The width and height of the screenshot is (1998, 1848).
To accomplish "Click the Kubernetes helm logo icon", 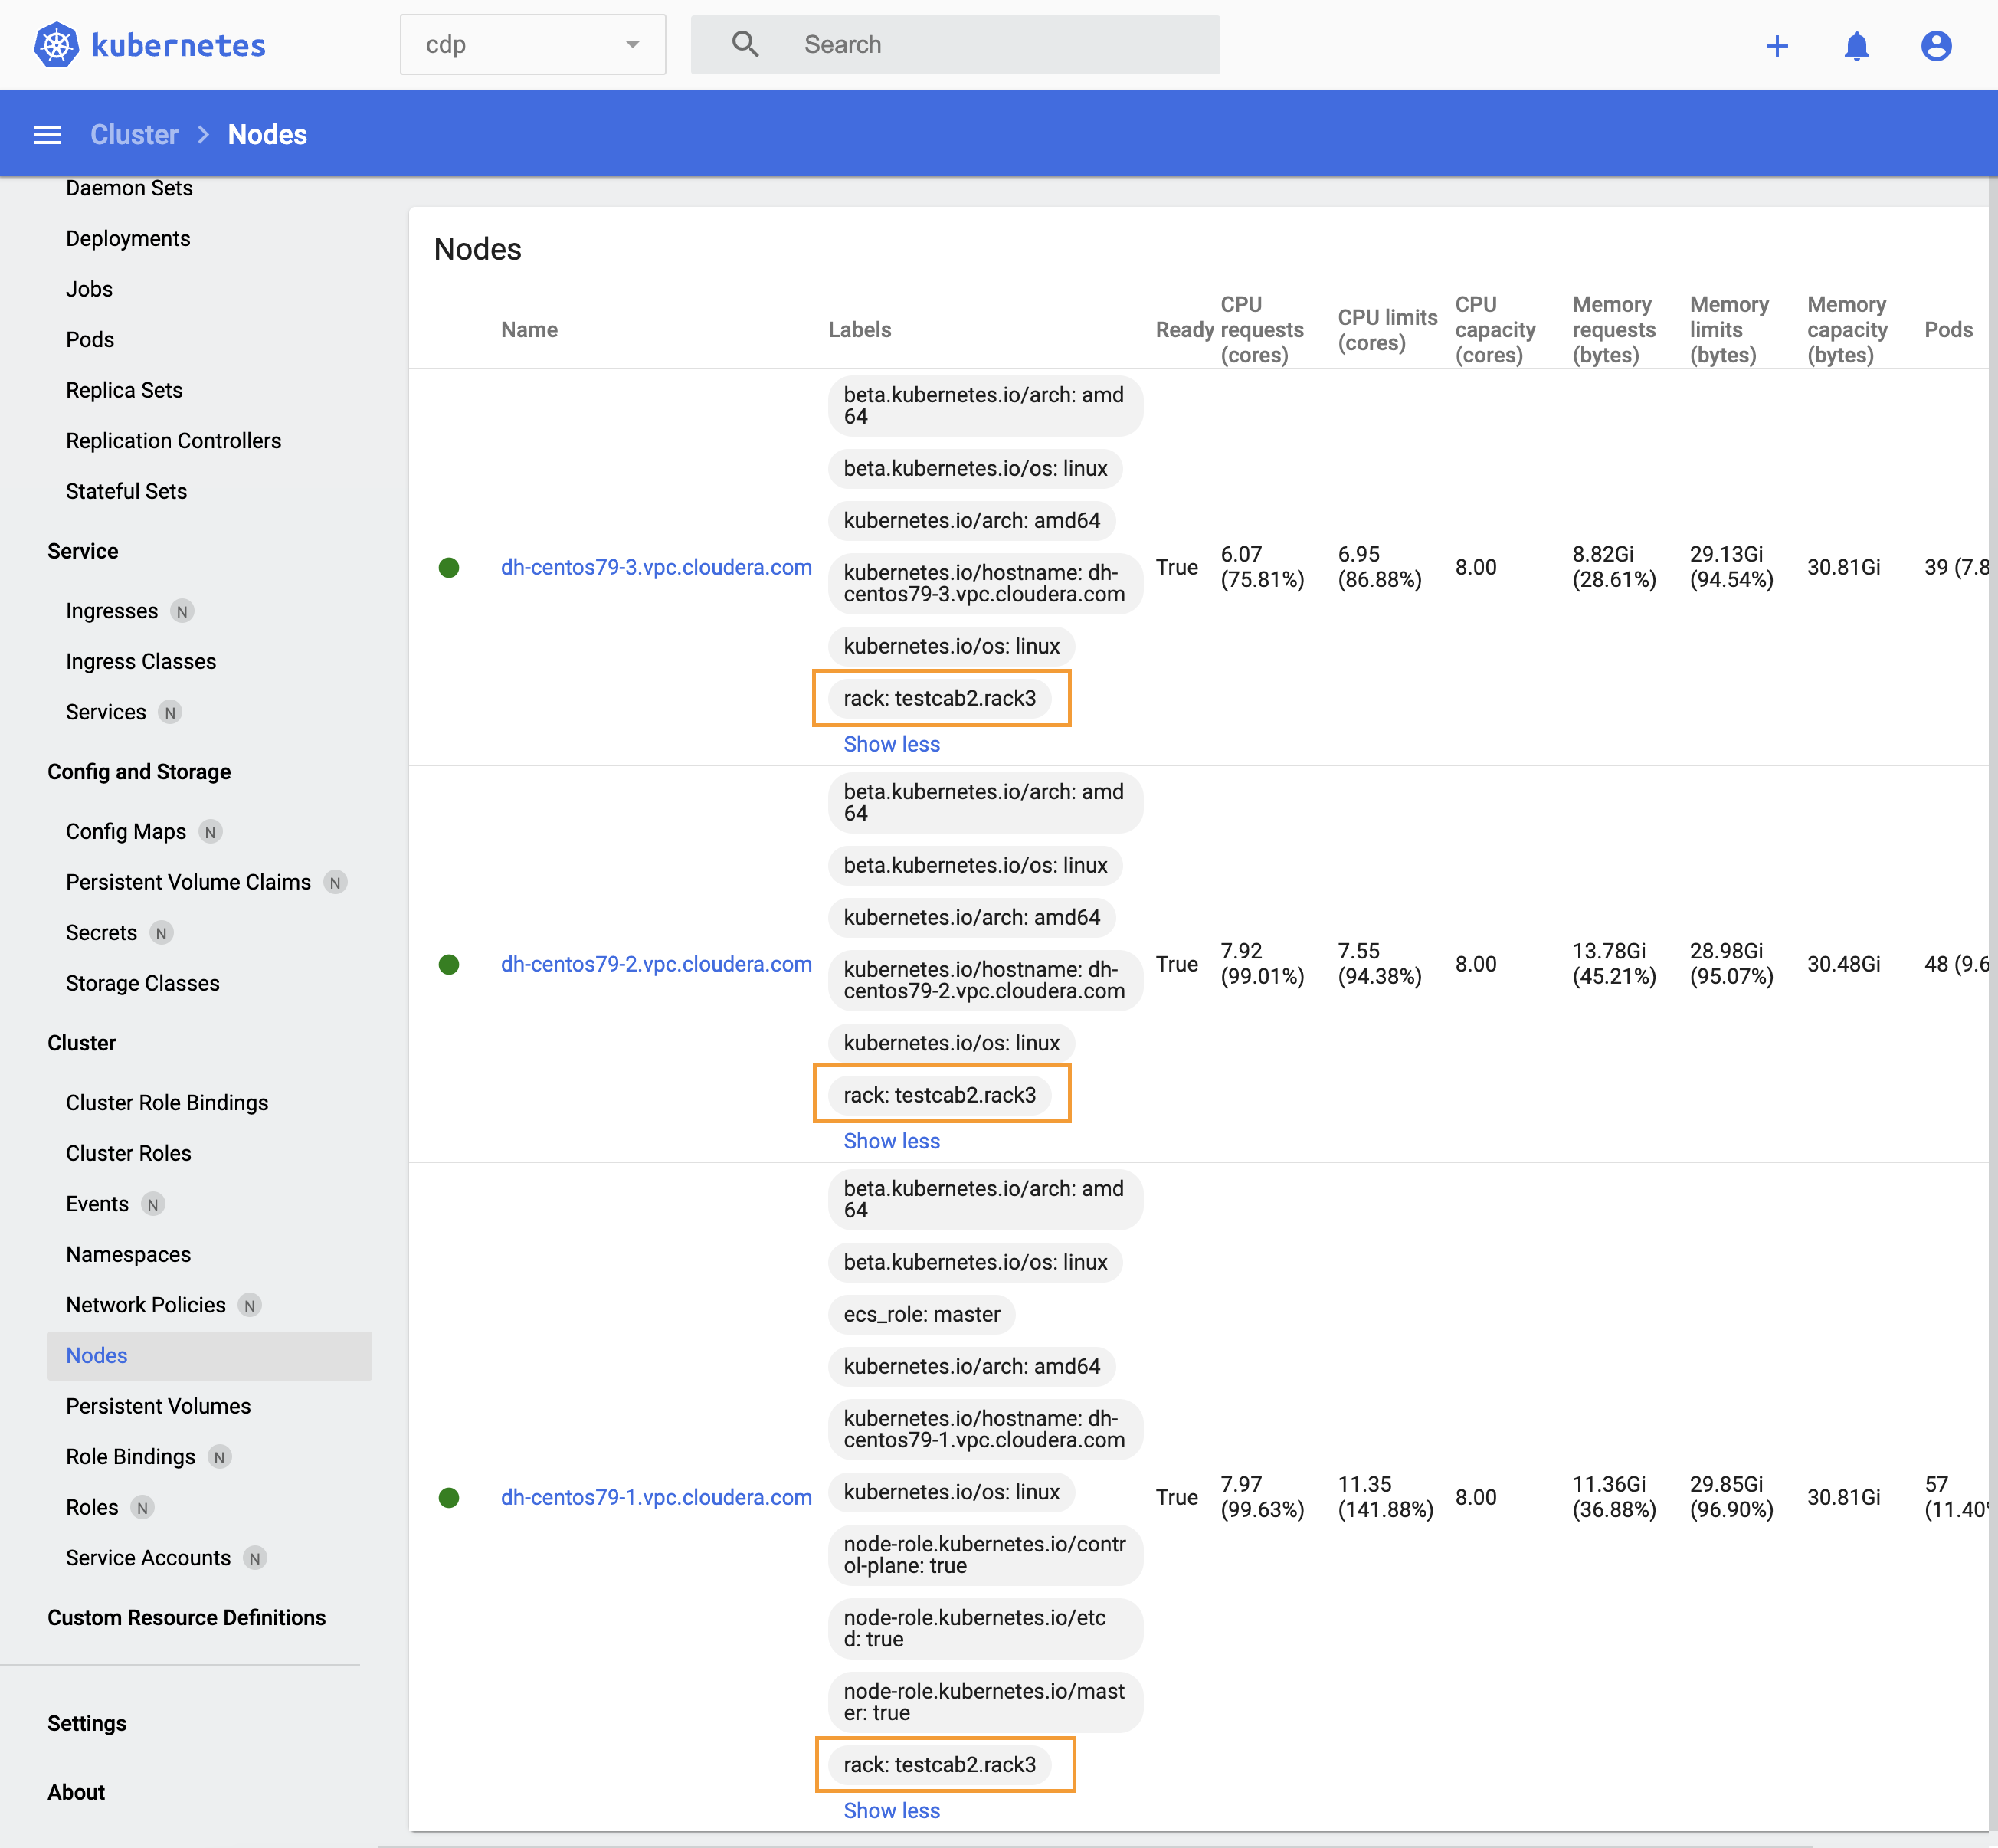I will [x=56, y=45].
